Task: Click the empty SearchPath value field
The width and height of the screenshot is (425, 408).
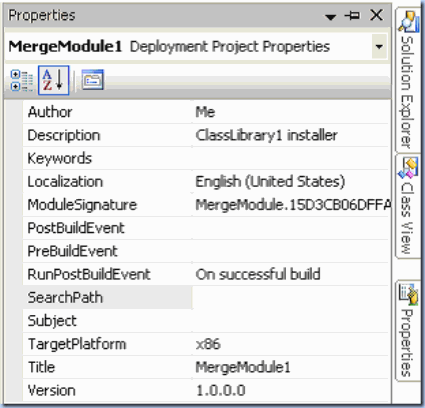Action: click(290, 297)
